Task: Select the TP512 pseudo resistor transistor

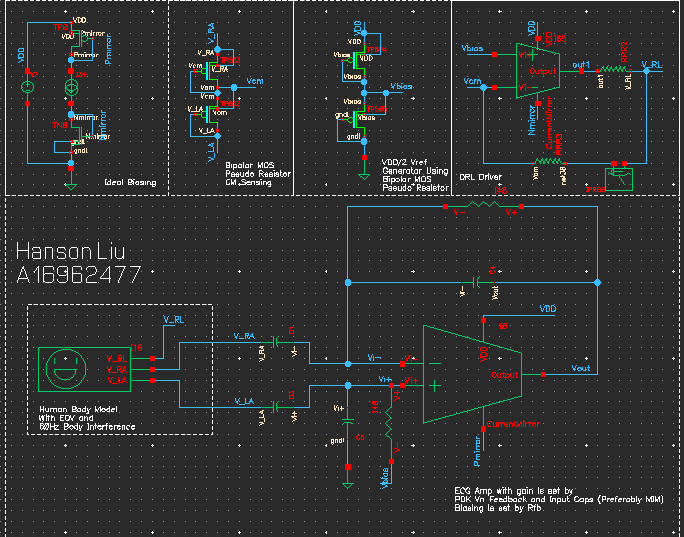Action: 212,114
